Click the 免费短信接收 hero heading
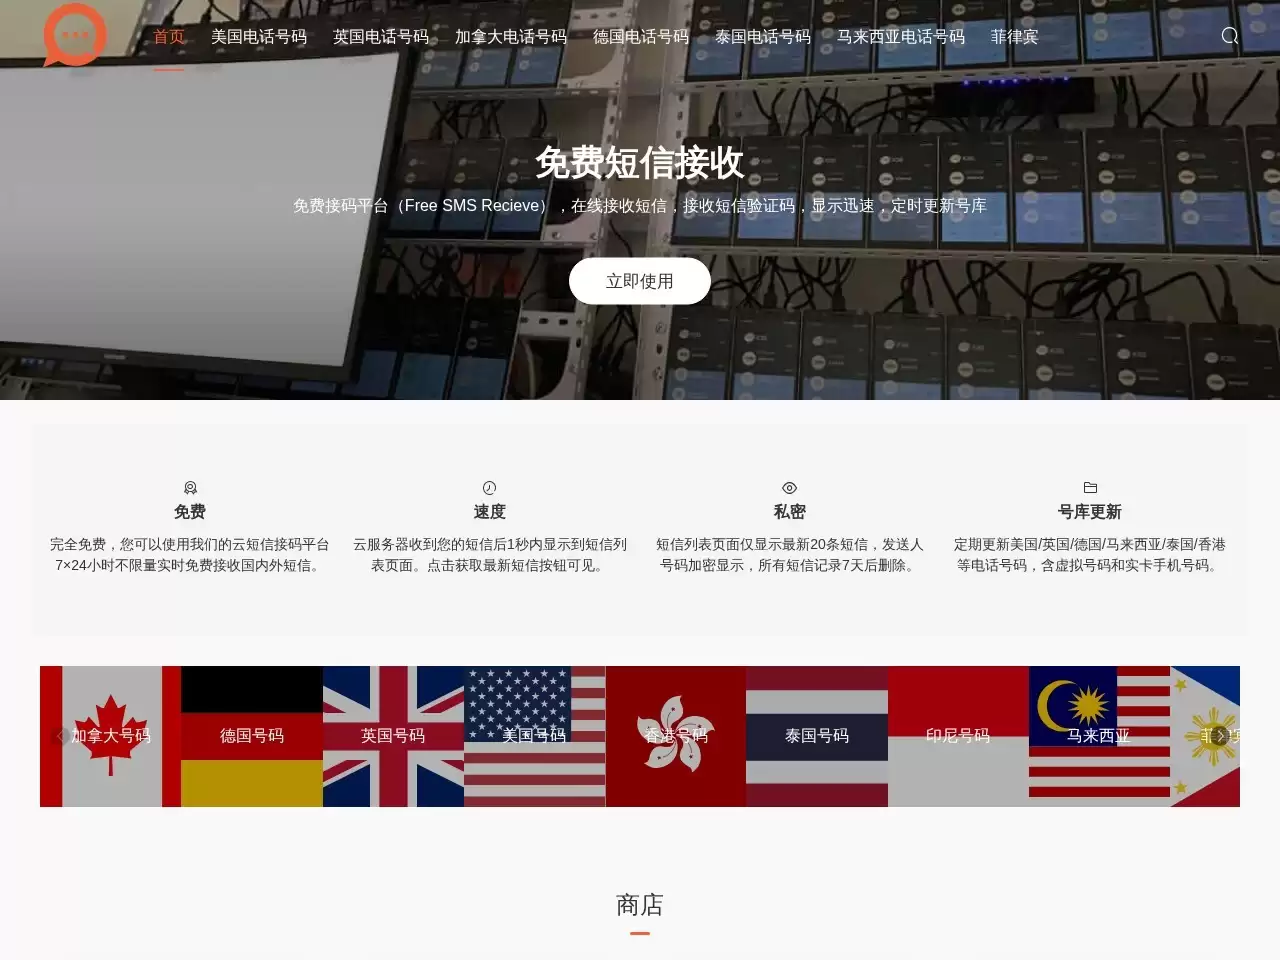This screenshot has height=960, width=1280. 640,162
